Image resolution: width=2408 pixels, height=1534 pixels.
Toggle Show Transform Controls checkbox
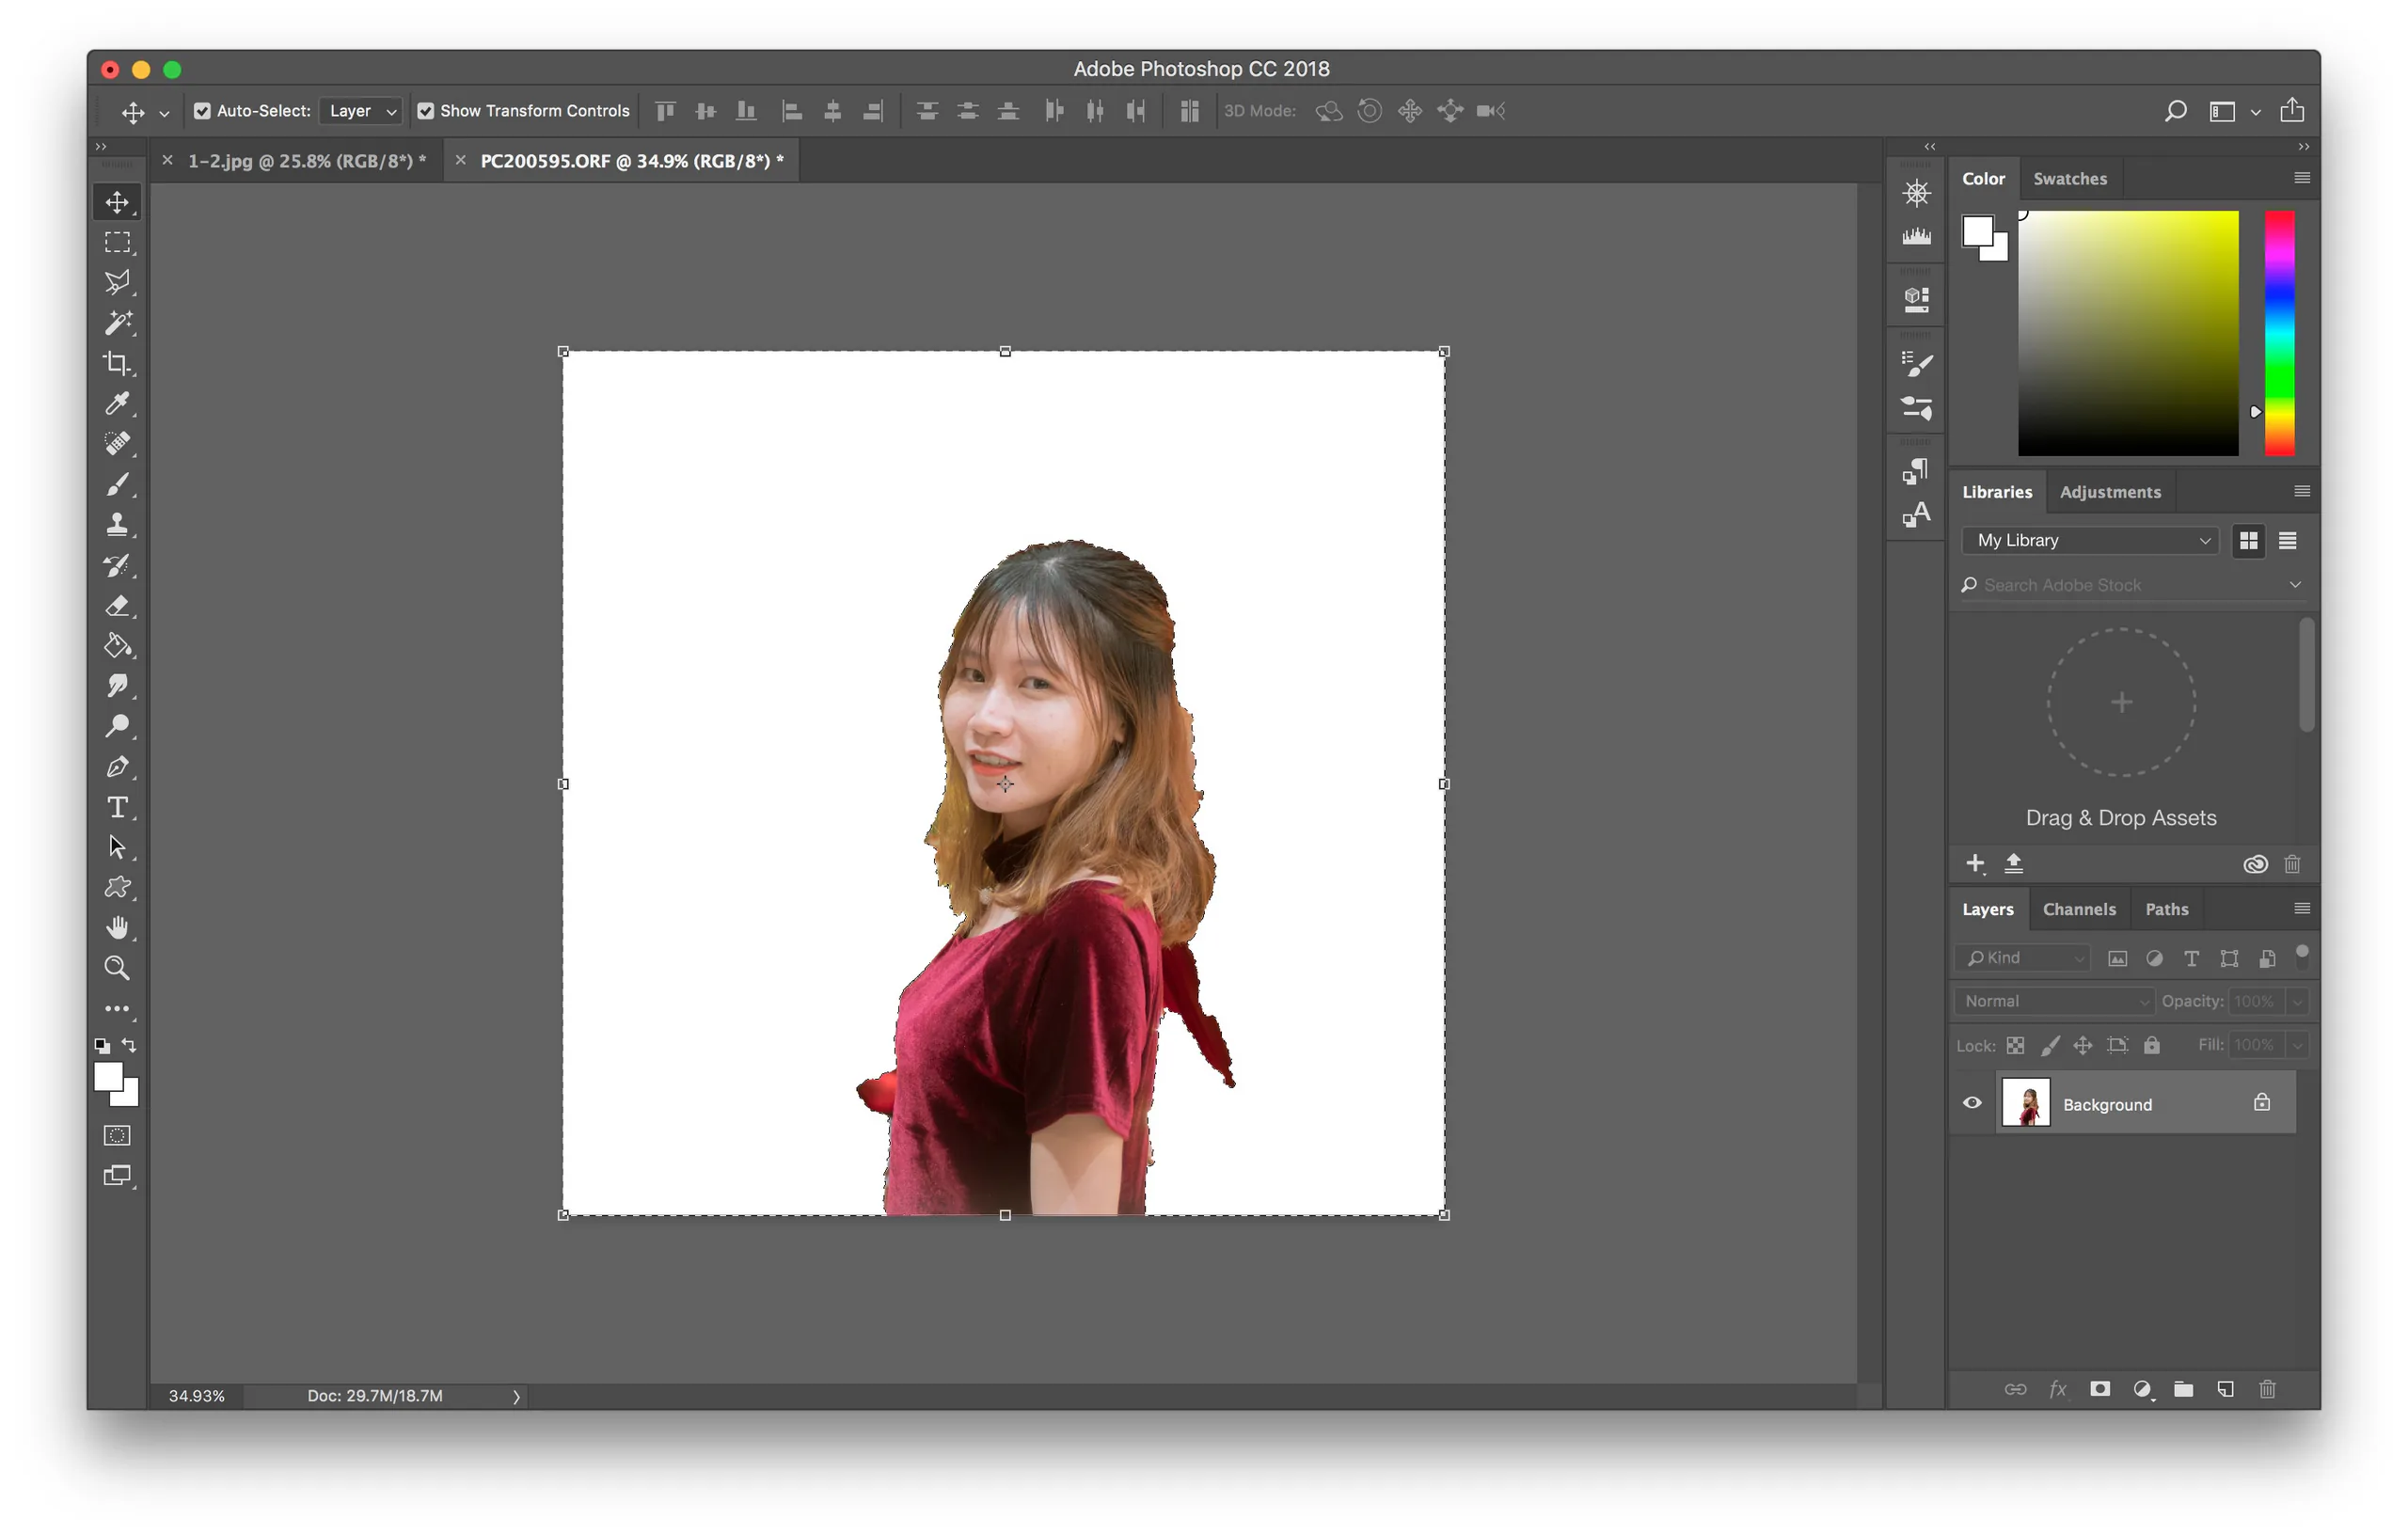pyautogui.click(x=425, y=111)
